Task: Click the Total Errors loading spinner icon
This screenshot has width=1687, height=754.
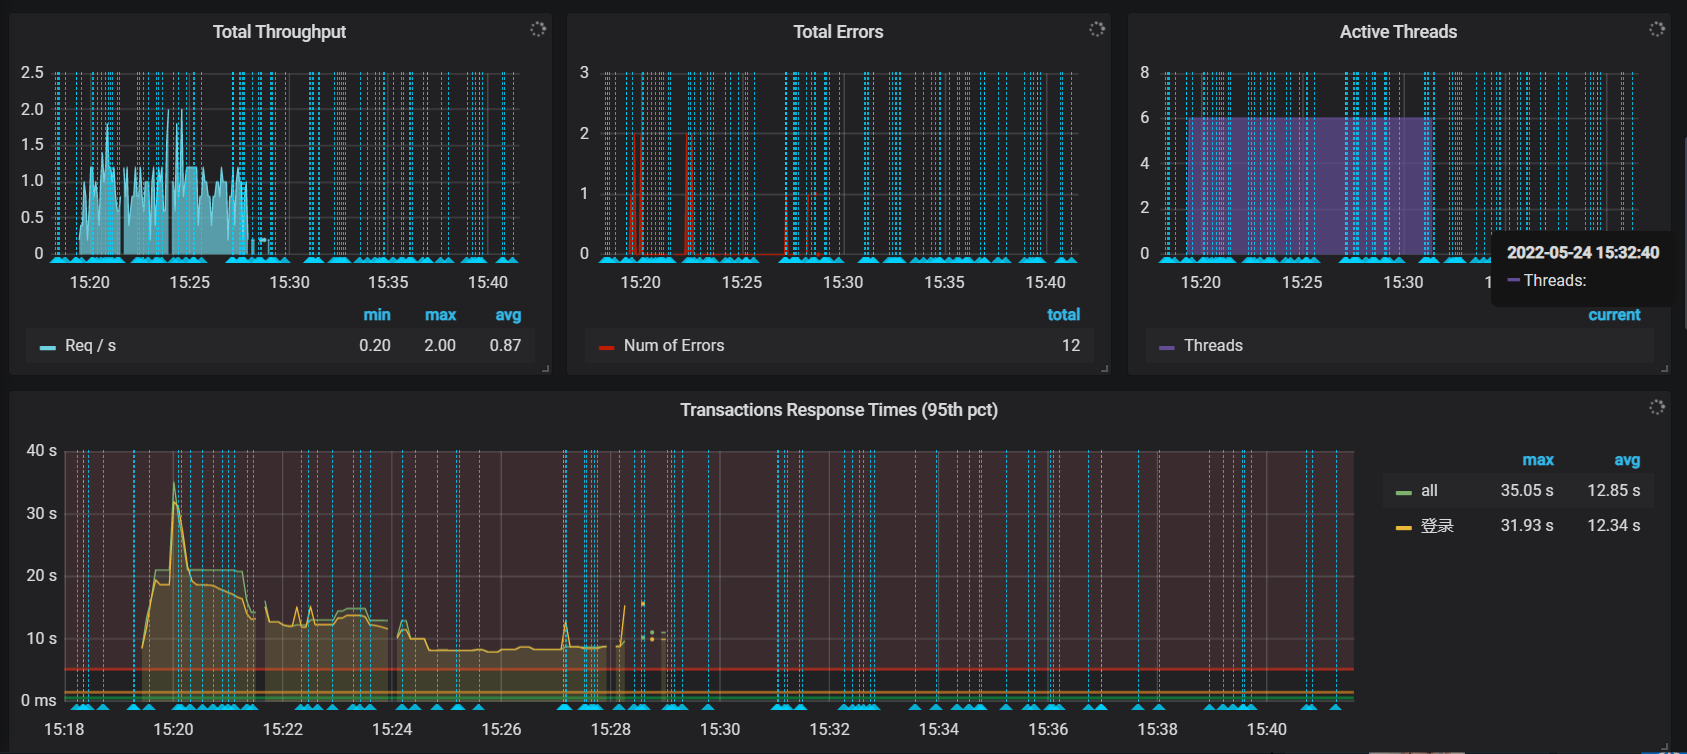Action: tap(1097, 29)
